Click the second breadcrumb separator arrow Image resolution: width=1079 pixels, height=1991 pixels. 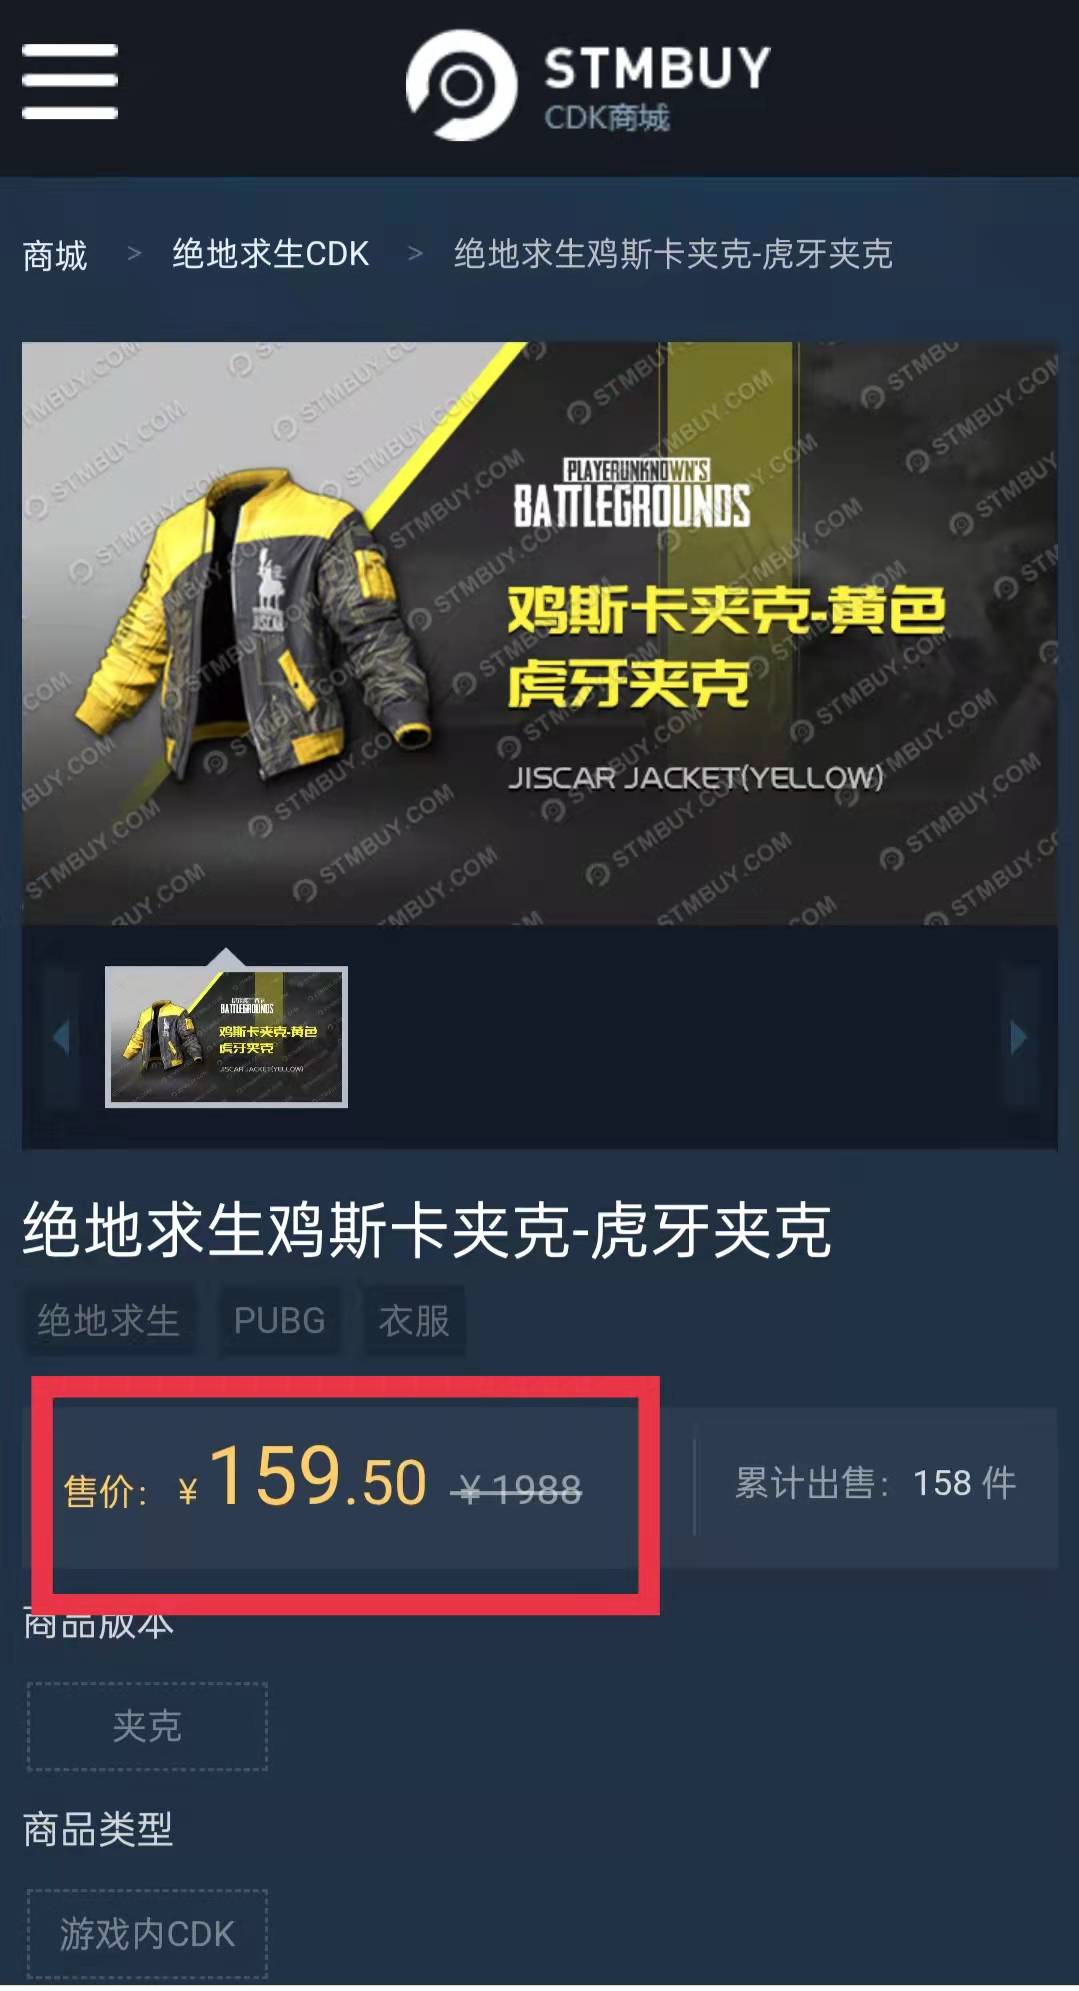point(415,254)
